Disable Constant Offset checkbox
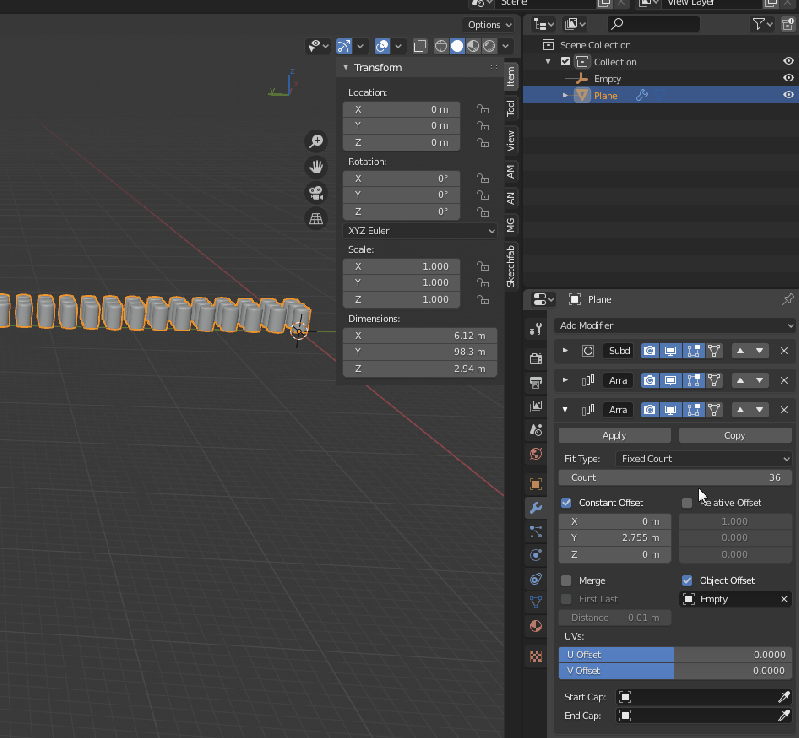 [x=566, y=503]
